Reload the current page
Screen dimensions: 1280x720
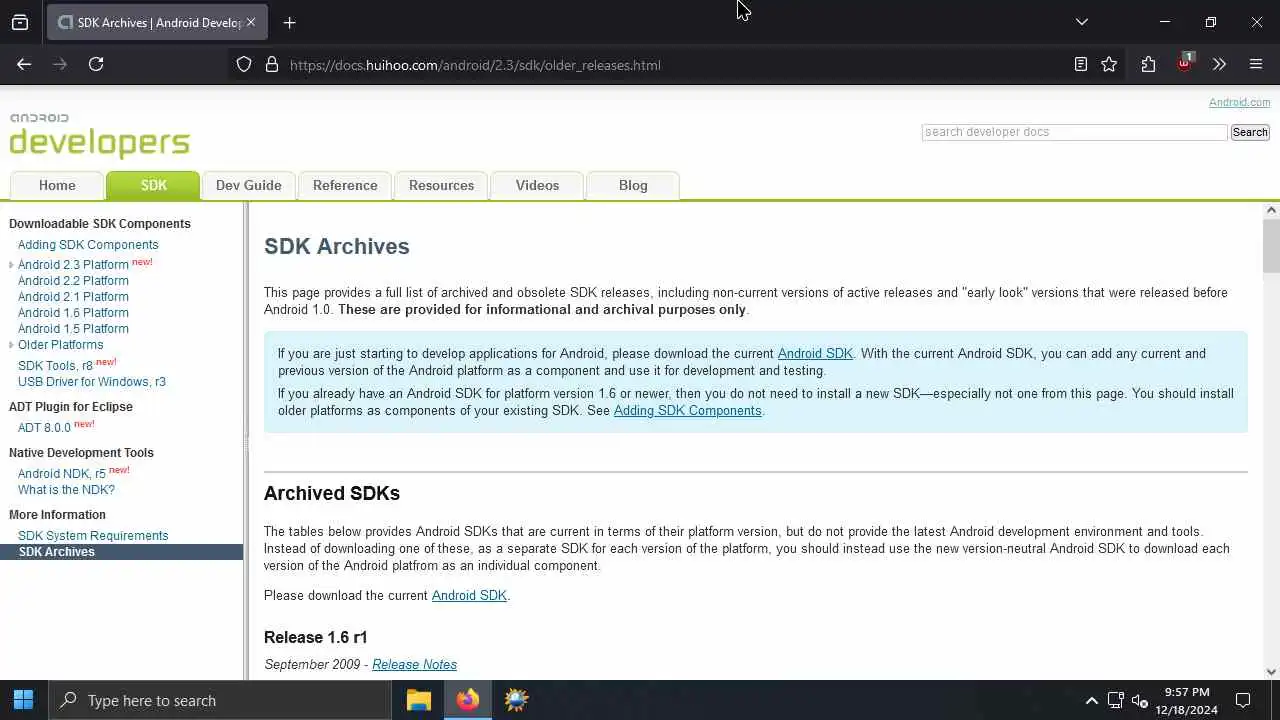click(x=96, y=64)
